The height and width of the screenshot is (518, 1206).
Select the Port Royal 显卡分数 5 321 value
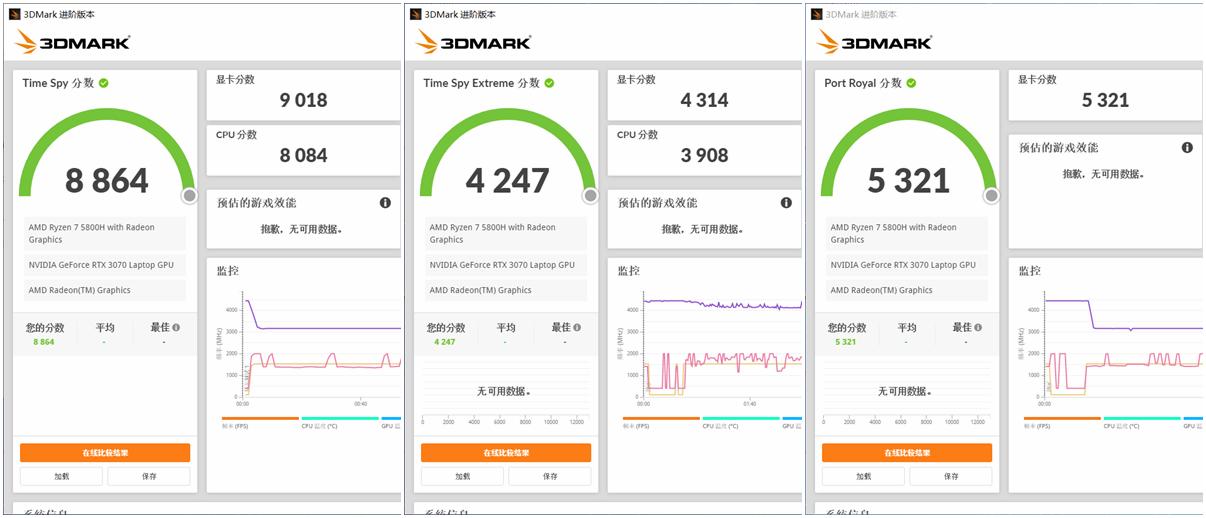(1105, 100)
